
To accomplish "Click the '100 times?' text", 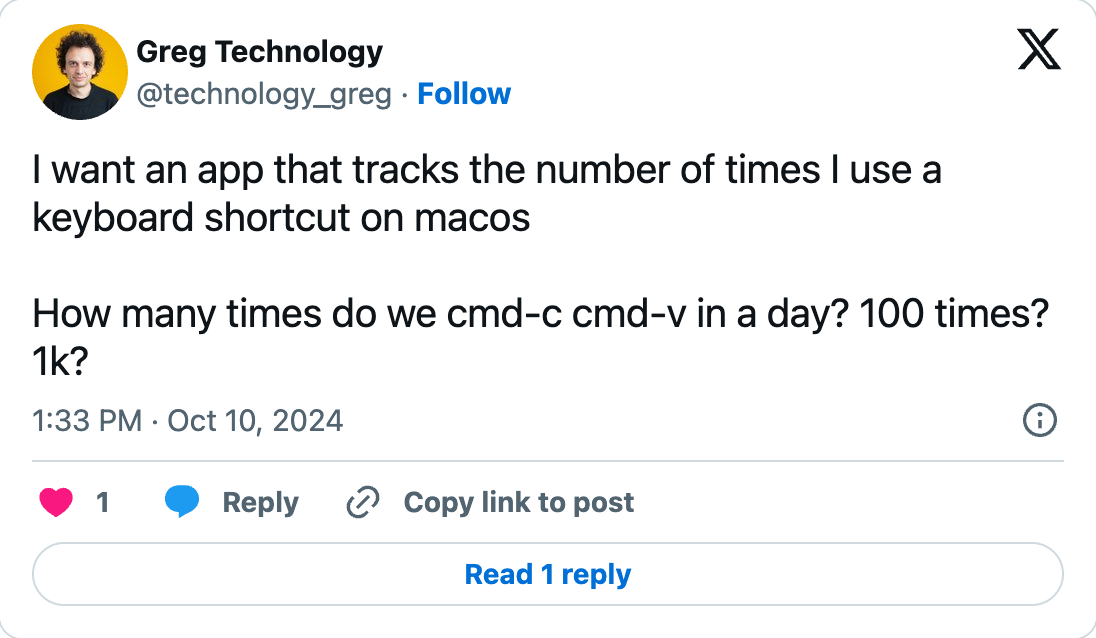I will [x=954, y=313].
